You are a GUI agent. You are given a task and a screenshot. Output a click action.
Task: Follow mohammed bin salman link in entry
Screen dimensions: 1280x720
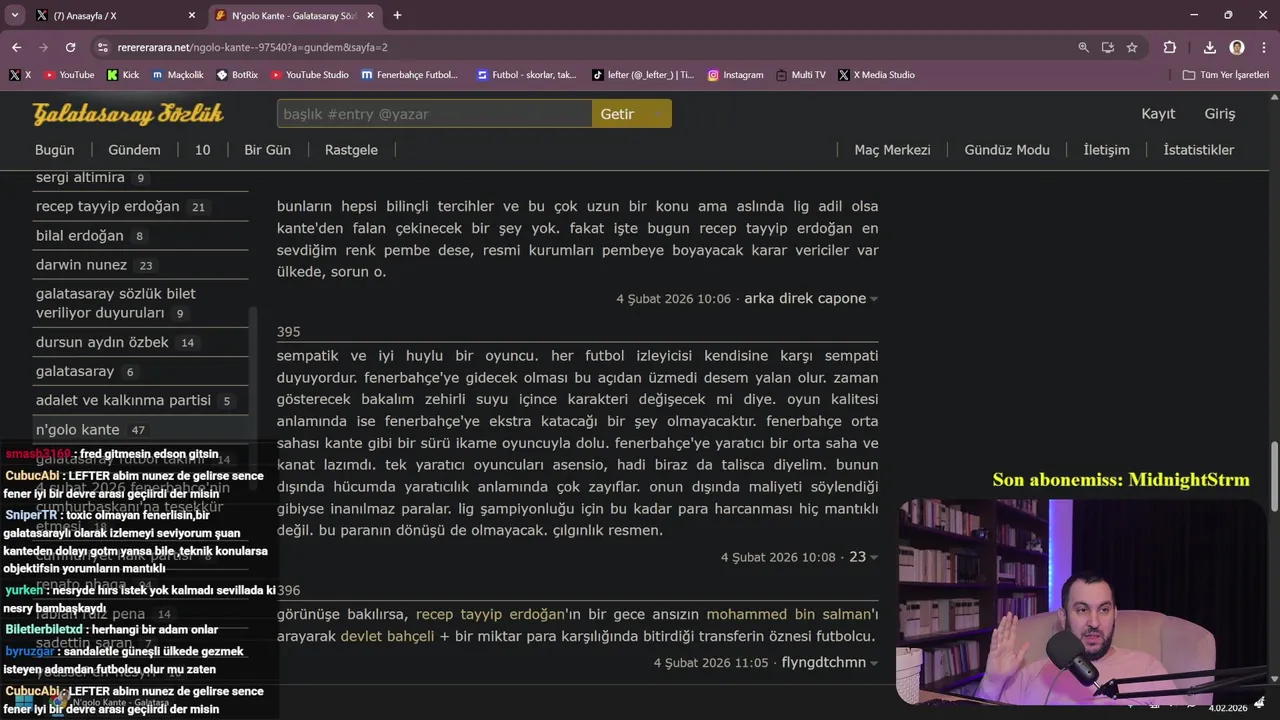pos(792,614)
